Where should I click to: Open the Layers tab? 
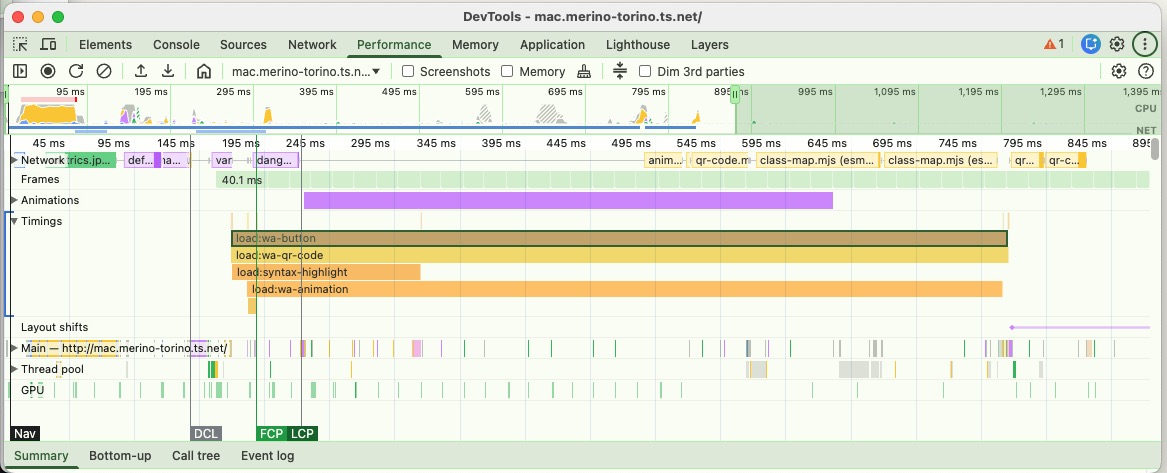click(x=709, y=45)
